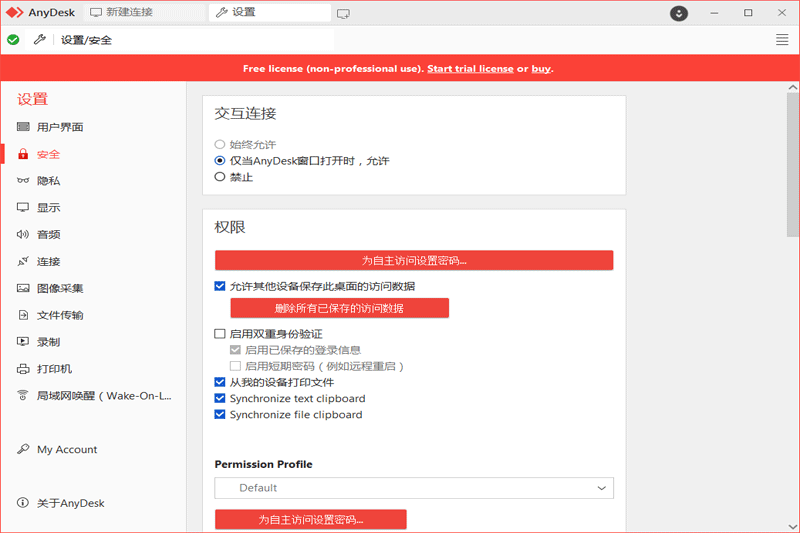
Task: Click the AnyDesk logo icon
Action: (x=14, y=13)
